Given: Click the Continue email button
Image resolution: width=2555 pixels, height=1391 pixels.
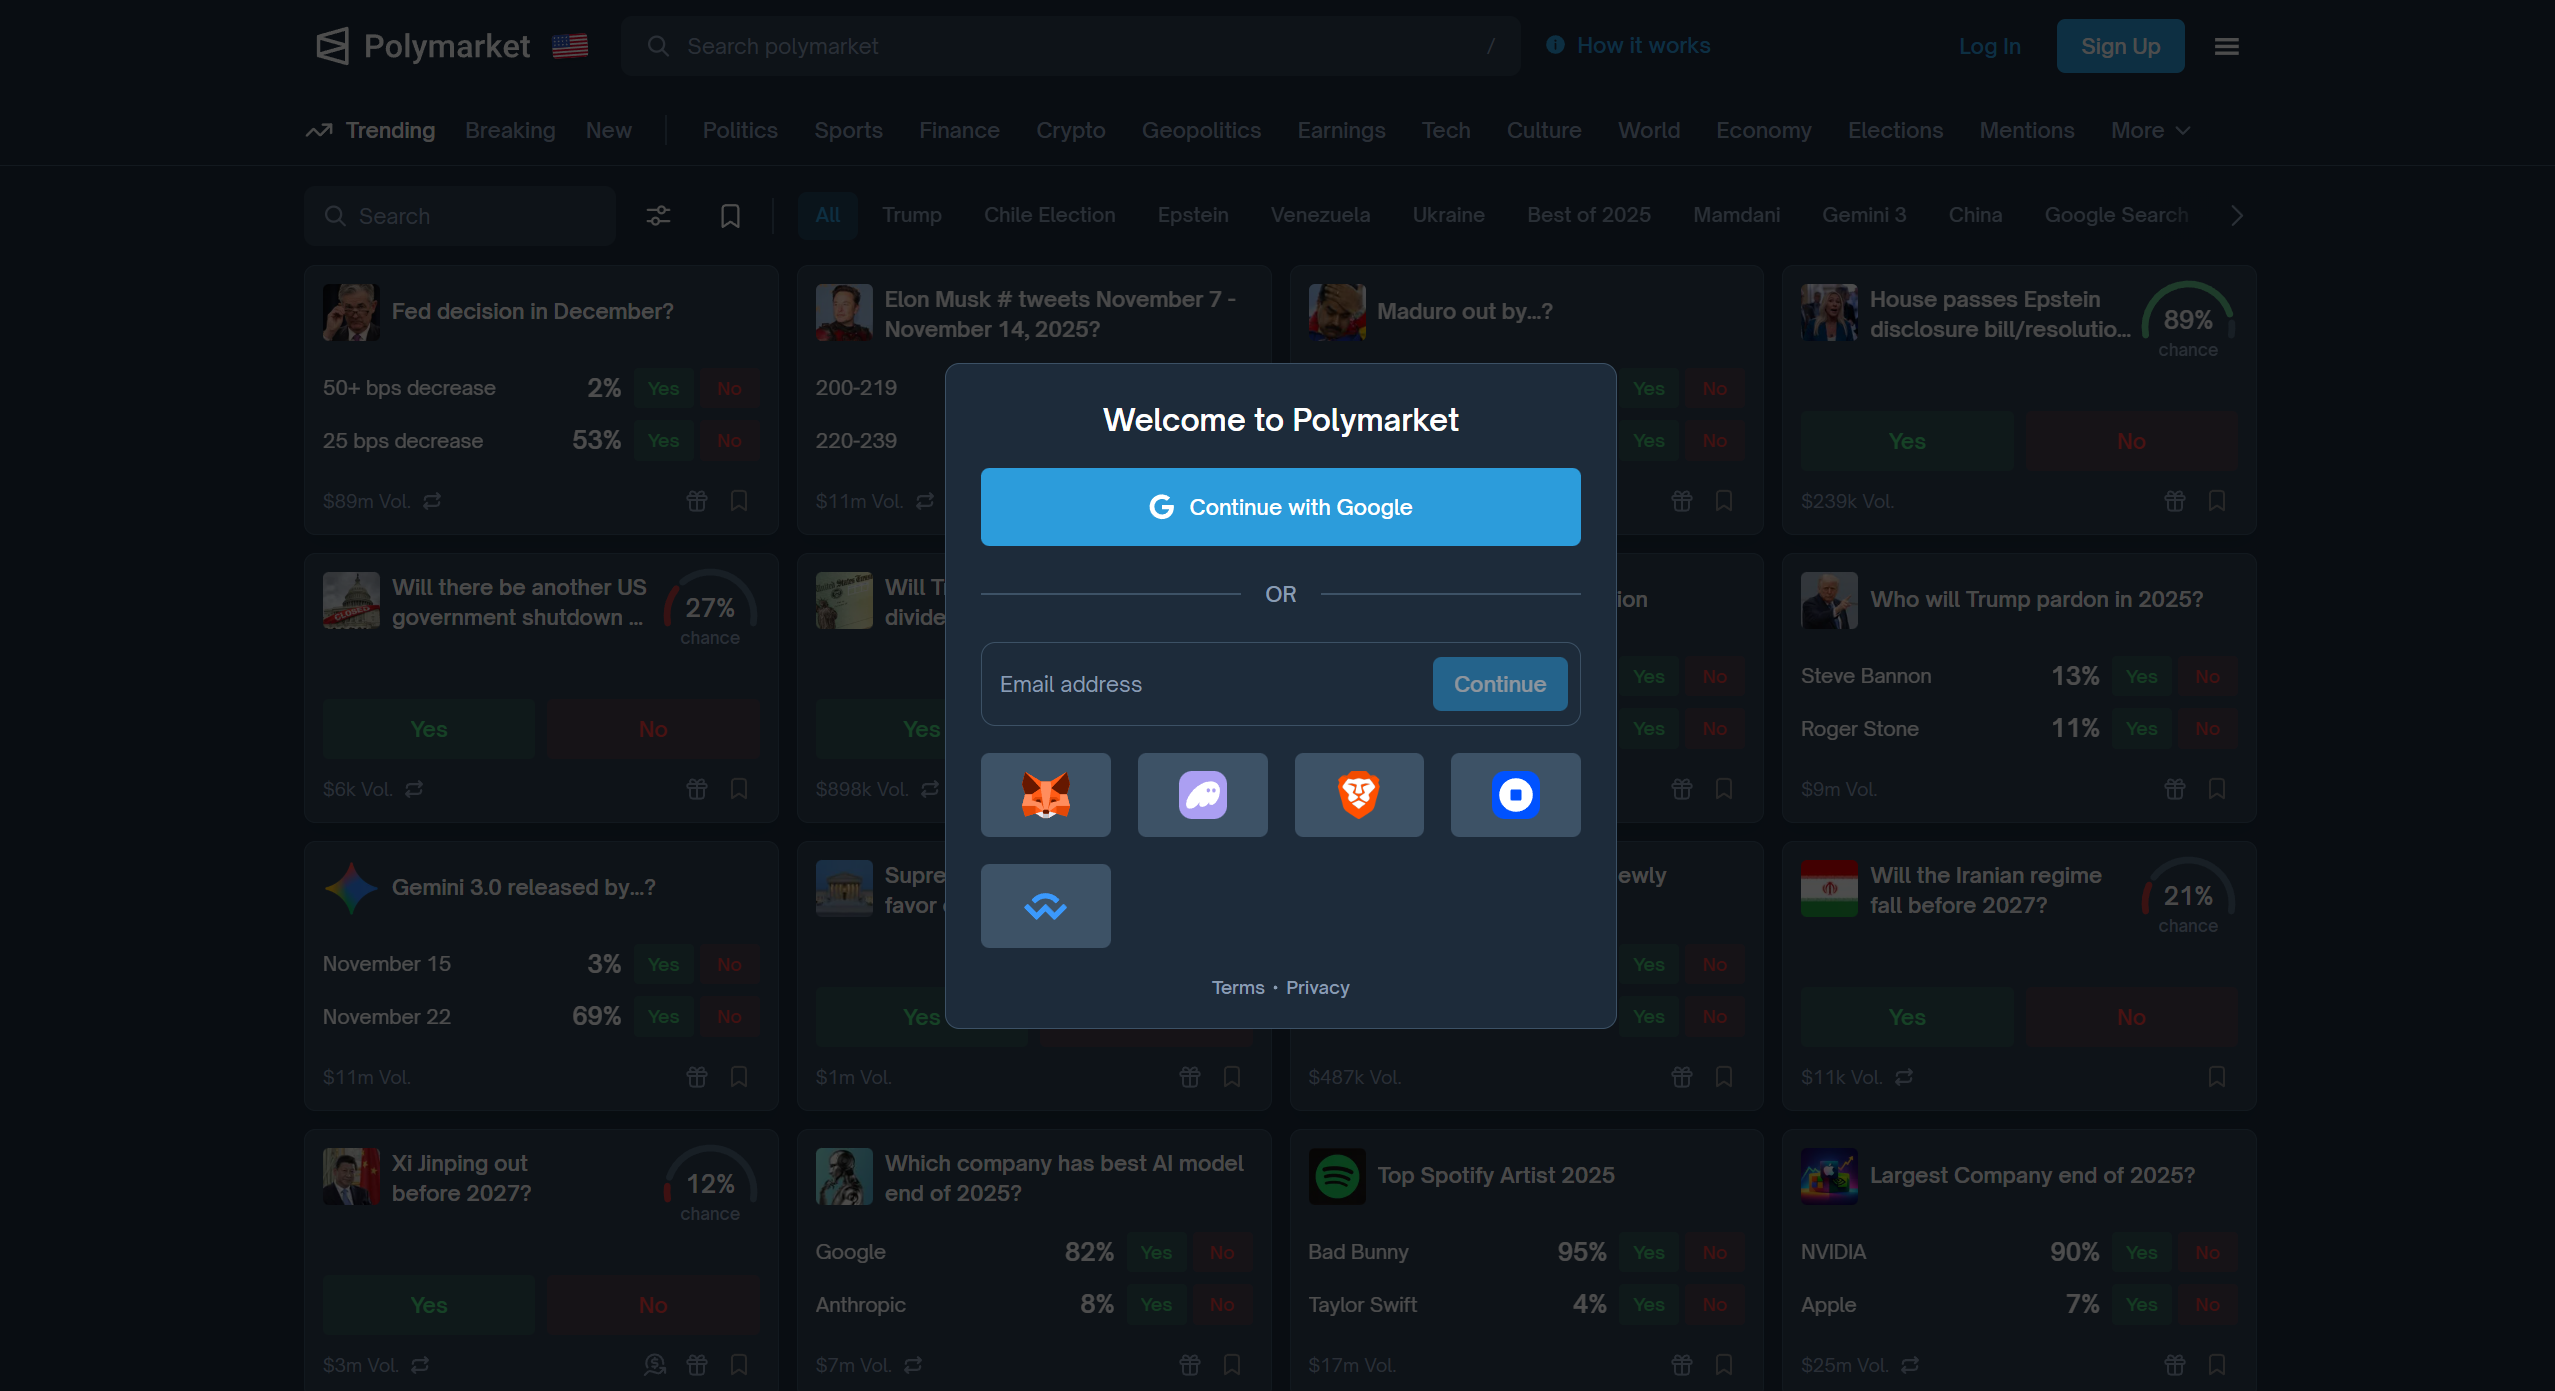Looking at the screenshot, I should point(1499,684).
